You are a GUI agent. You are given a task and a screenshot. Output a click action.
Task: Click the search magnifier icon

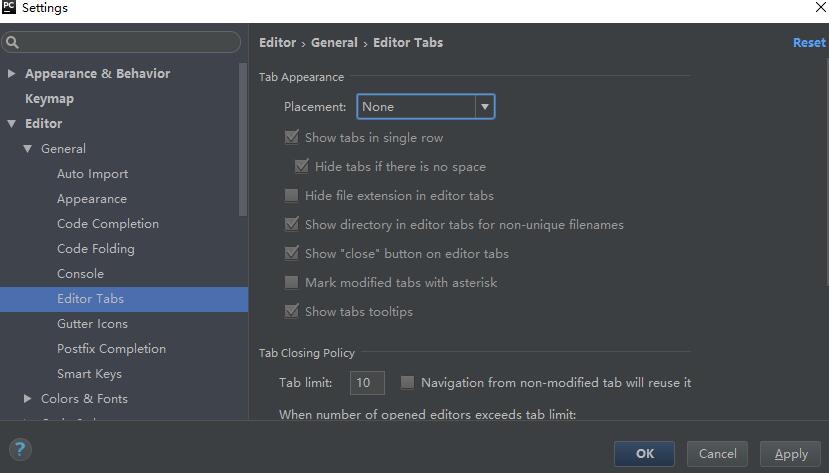[x=12, y=42]
